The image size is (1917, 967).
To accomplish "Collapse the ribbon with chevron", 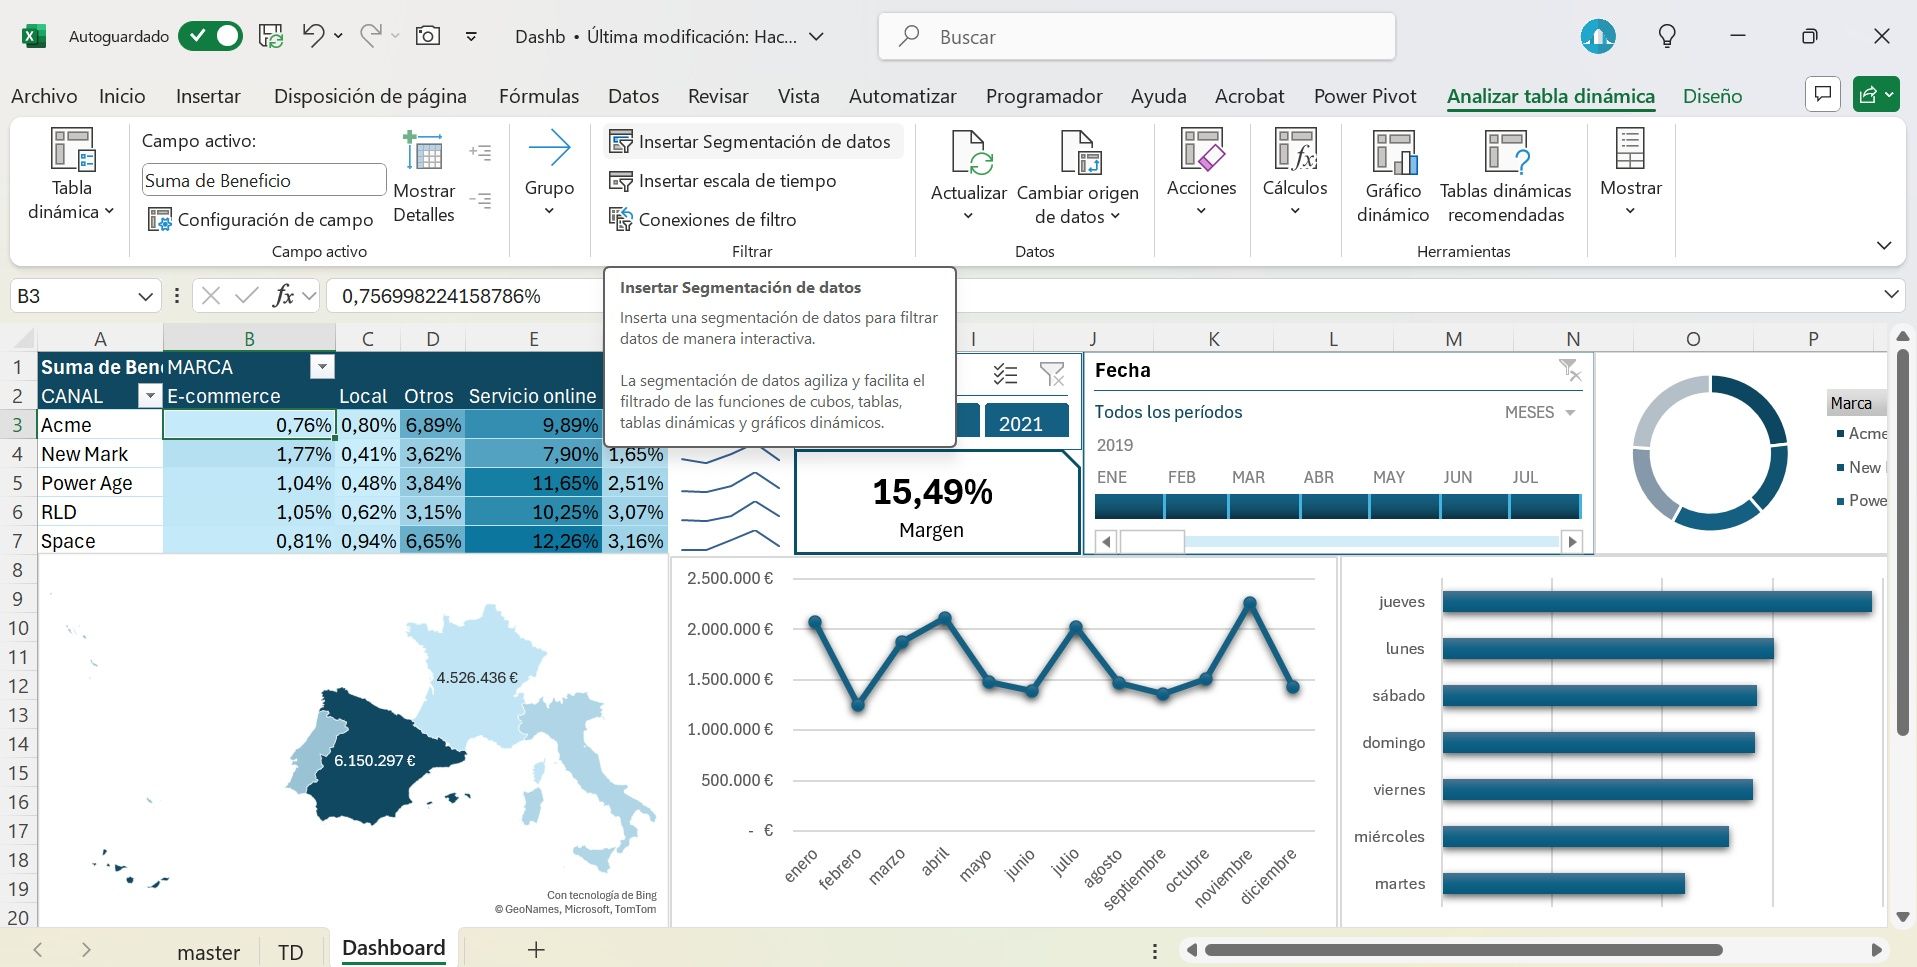I will coord(1884,245).
